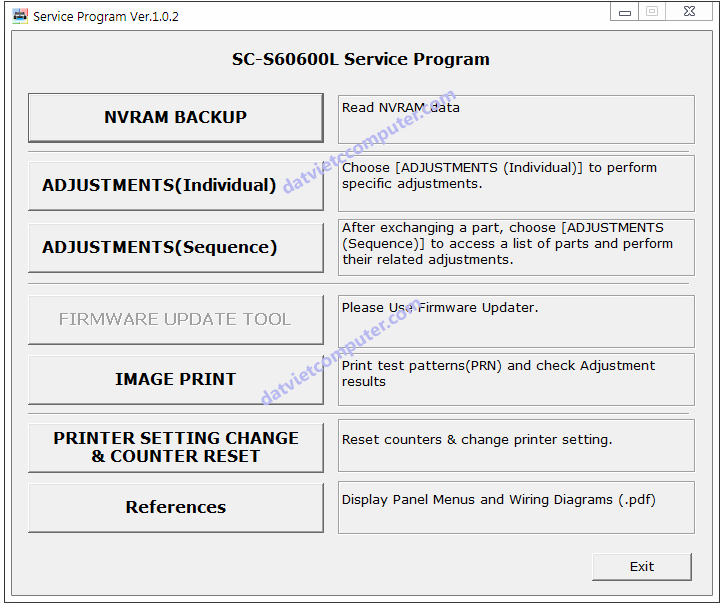Click the Service Program title bar icon
The width and height of the screenshot is (722, 603).
click(x=20, y=15)
